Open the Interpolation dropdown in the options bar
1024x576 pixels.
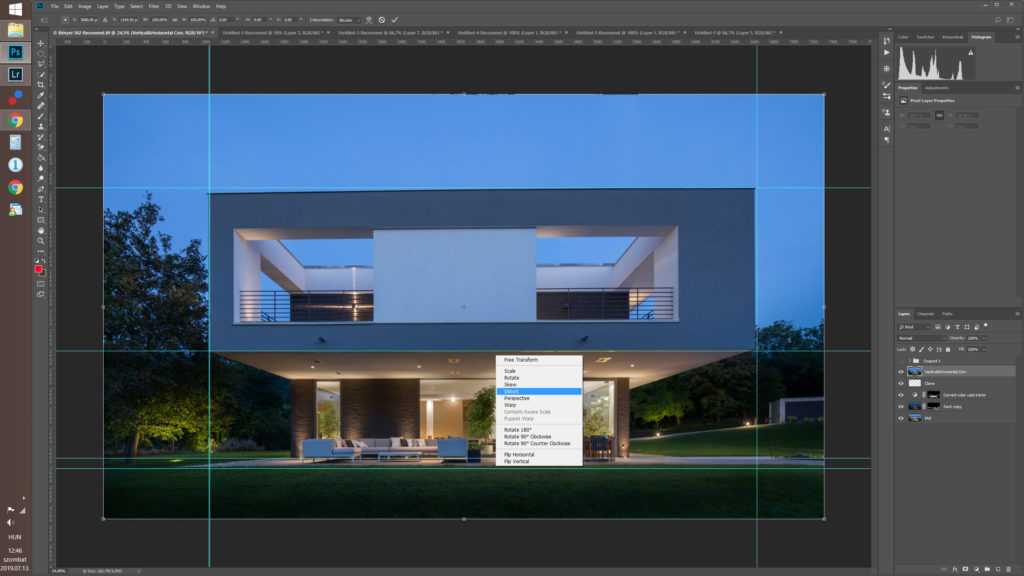346,19
